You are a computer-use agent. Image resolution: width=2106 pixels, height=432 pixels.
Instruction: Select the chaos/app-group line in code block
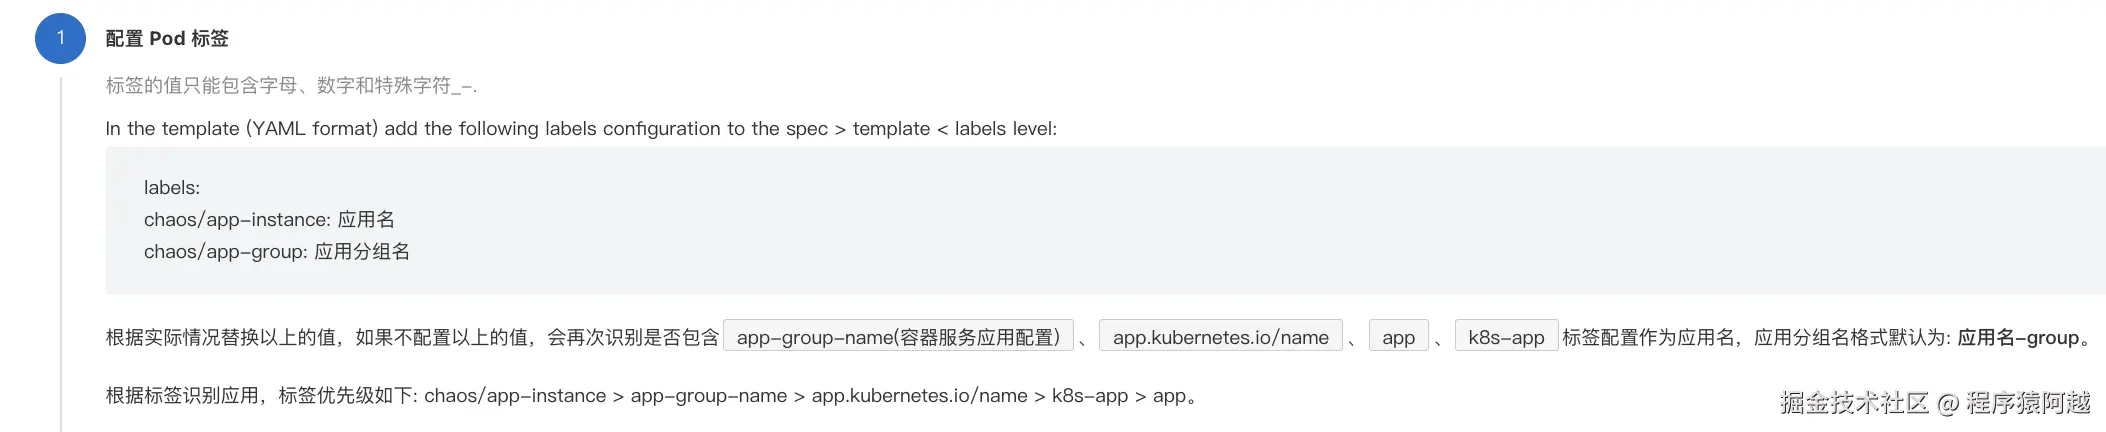click(x=276, y=252)
